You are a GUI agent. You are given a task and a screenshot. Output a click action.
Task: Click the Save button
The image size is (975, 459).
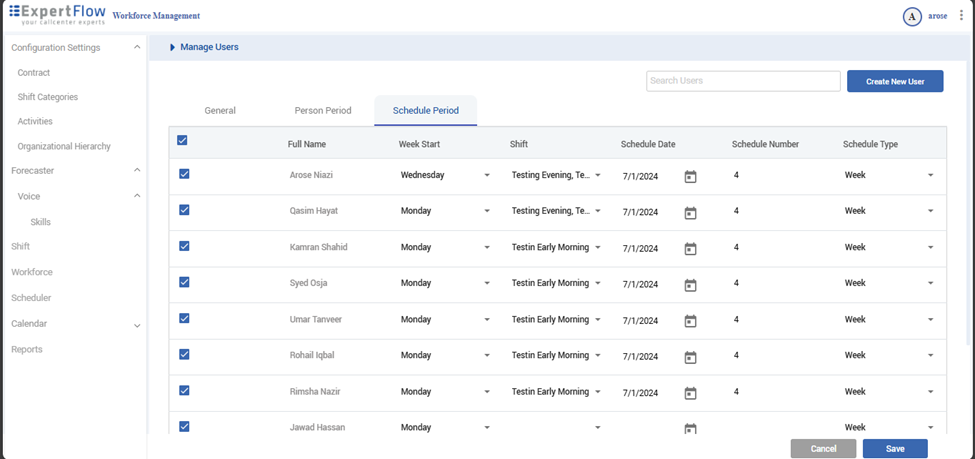click(894, 449)
